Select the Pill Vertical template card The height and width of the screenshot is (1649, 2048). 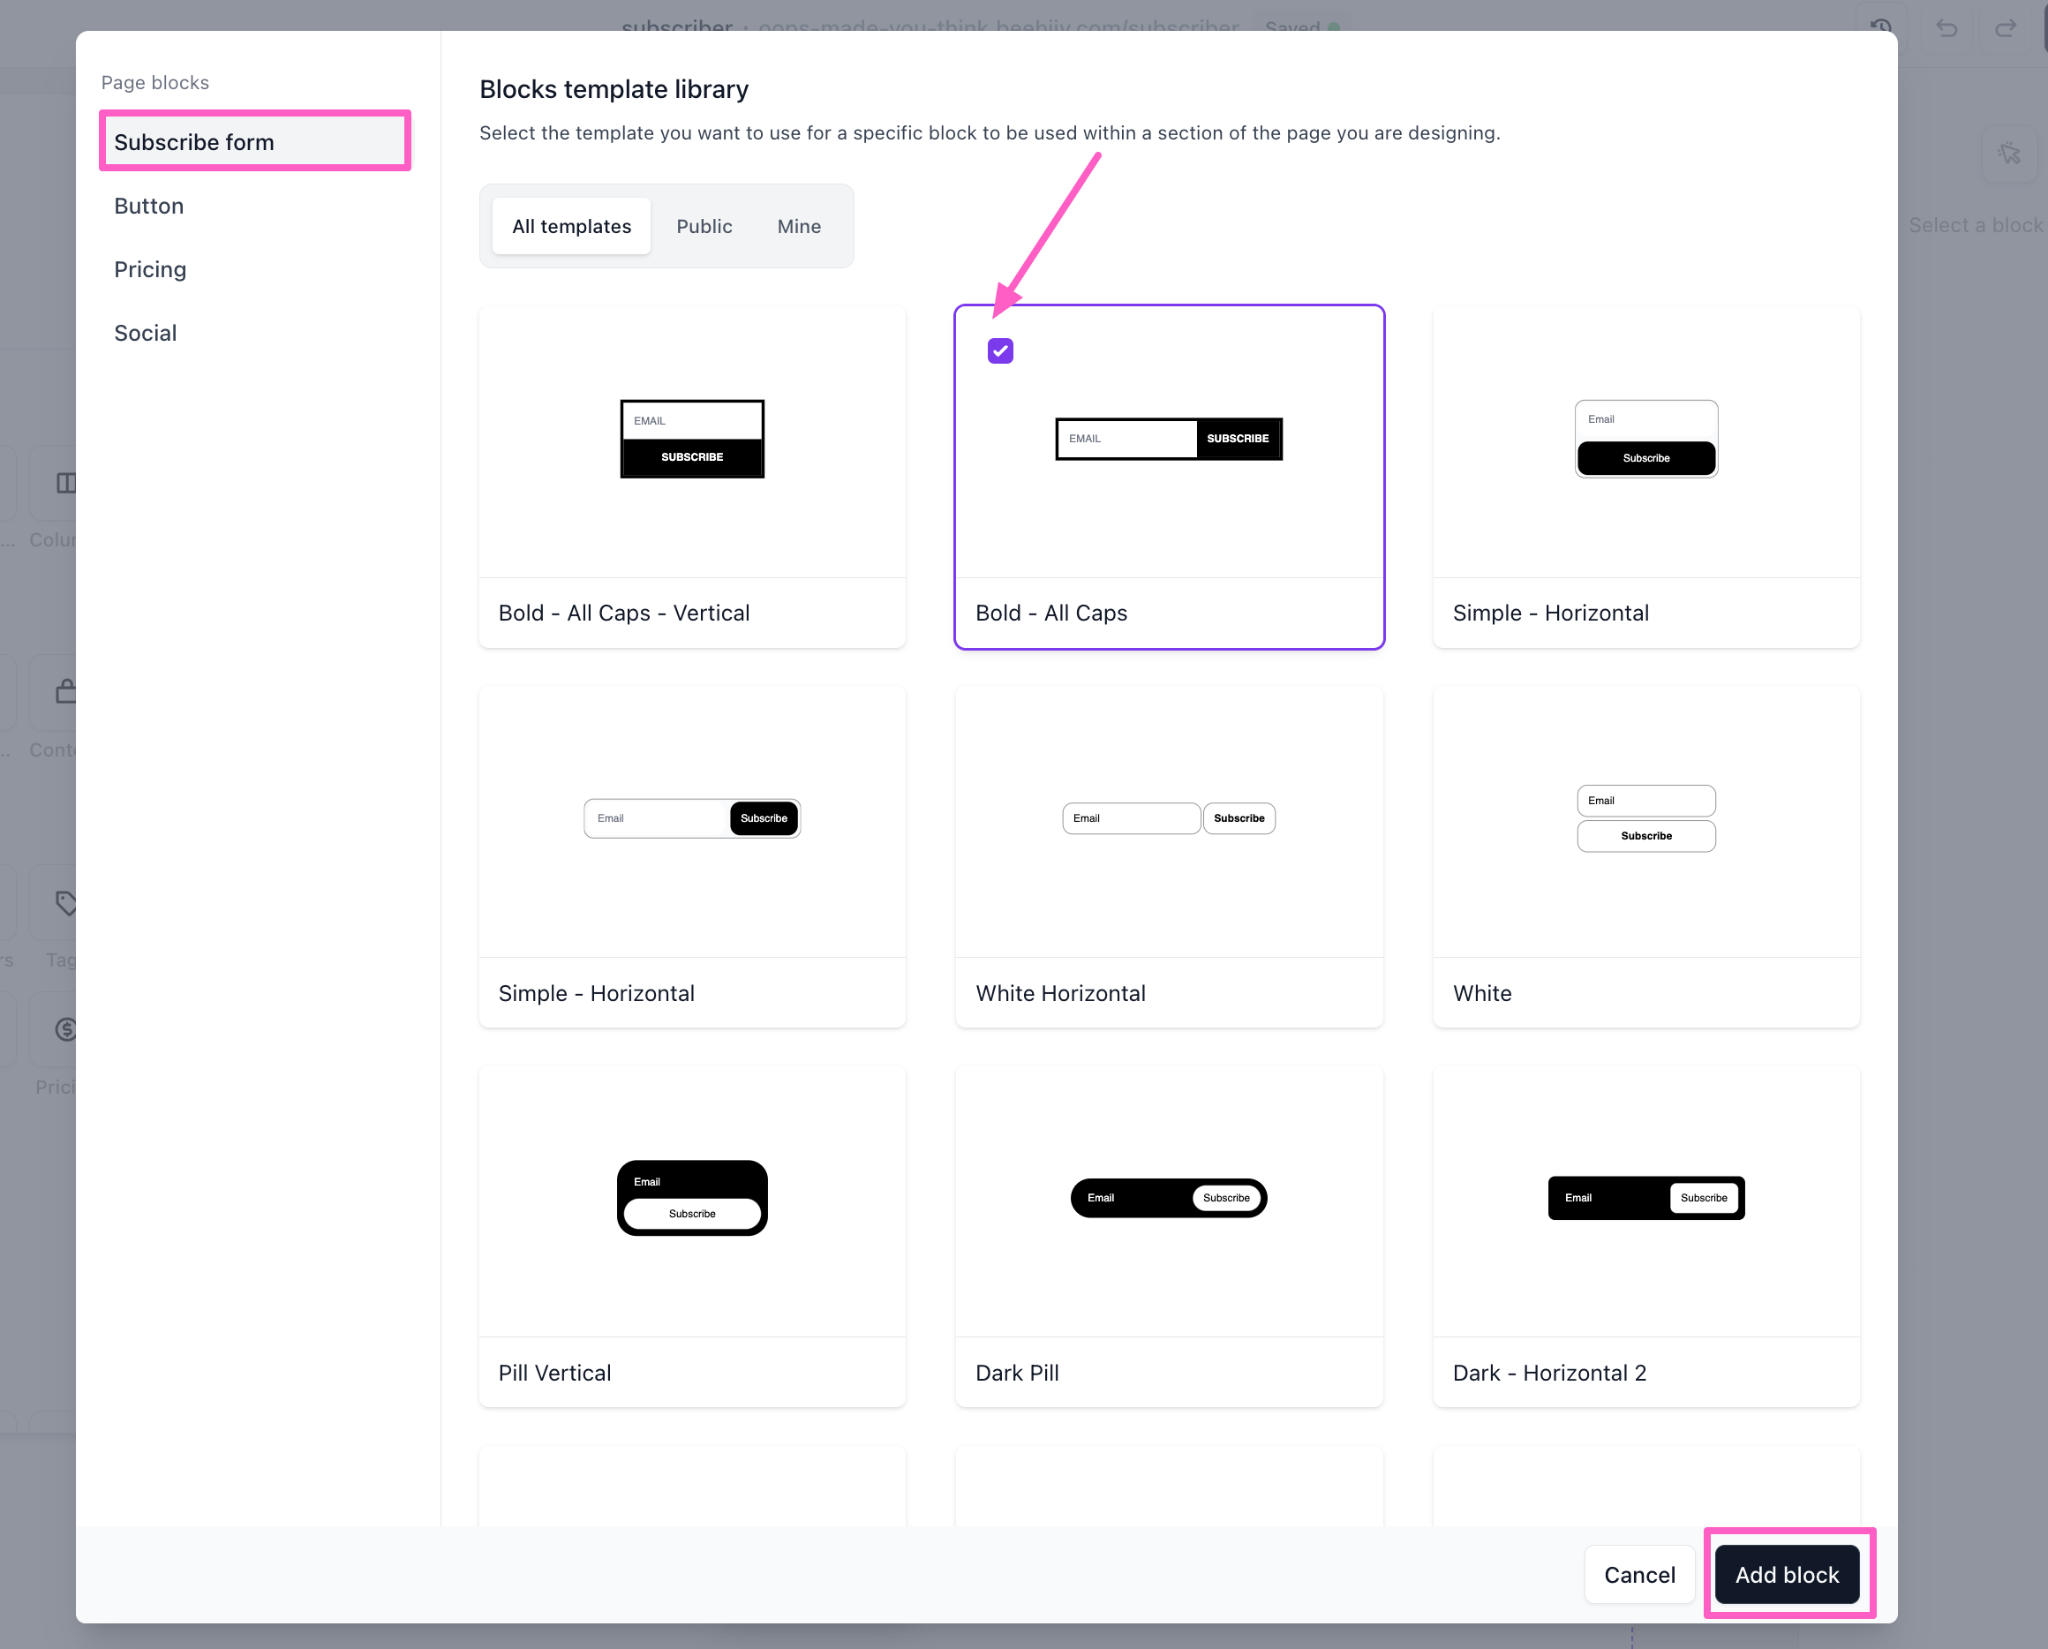tap(692, 1236)
